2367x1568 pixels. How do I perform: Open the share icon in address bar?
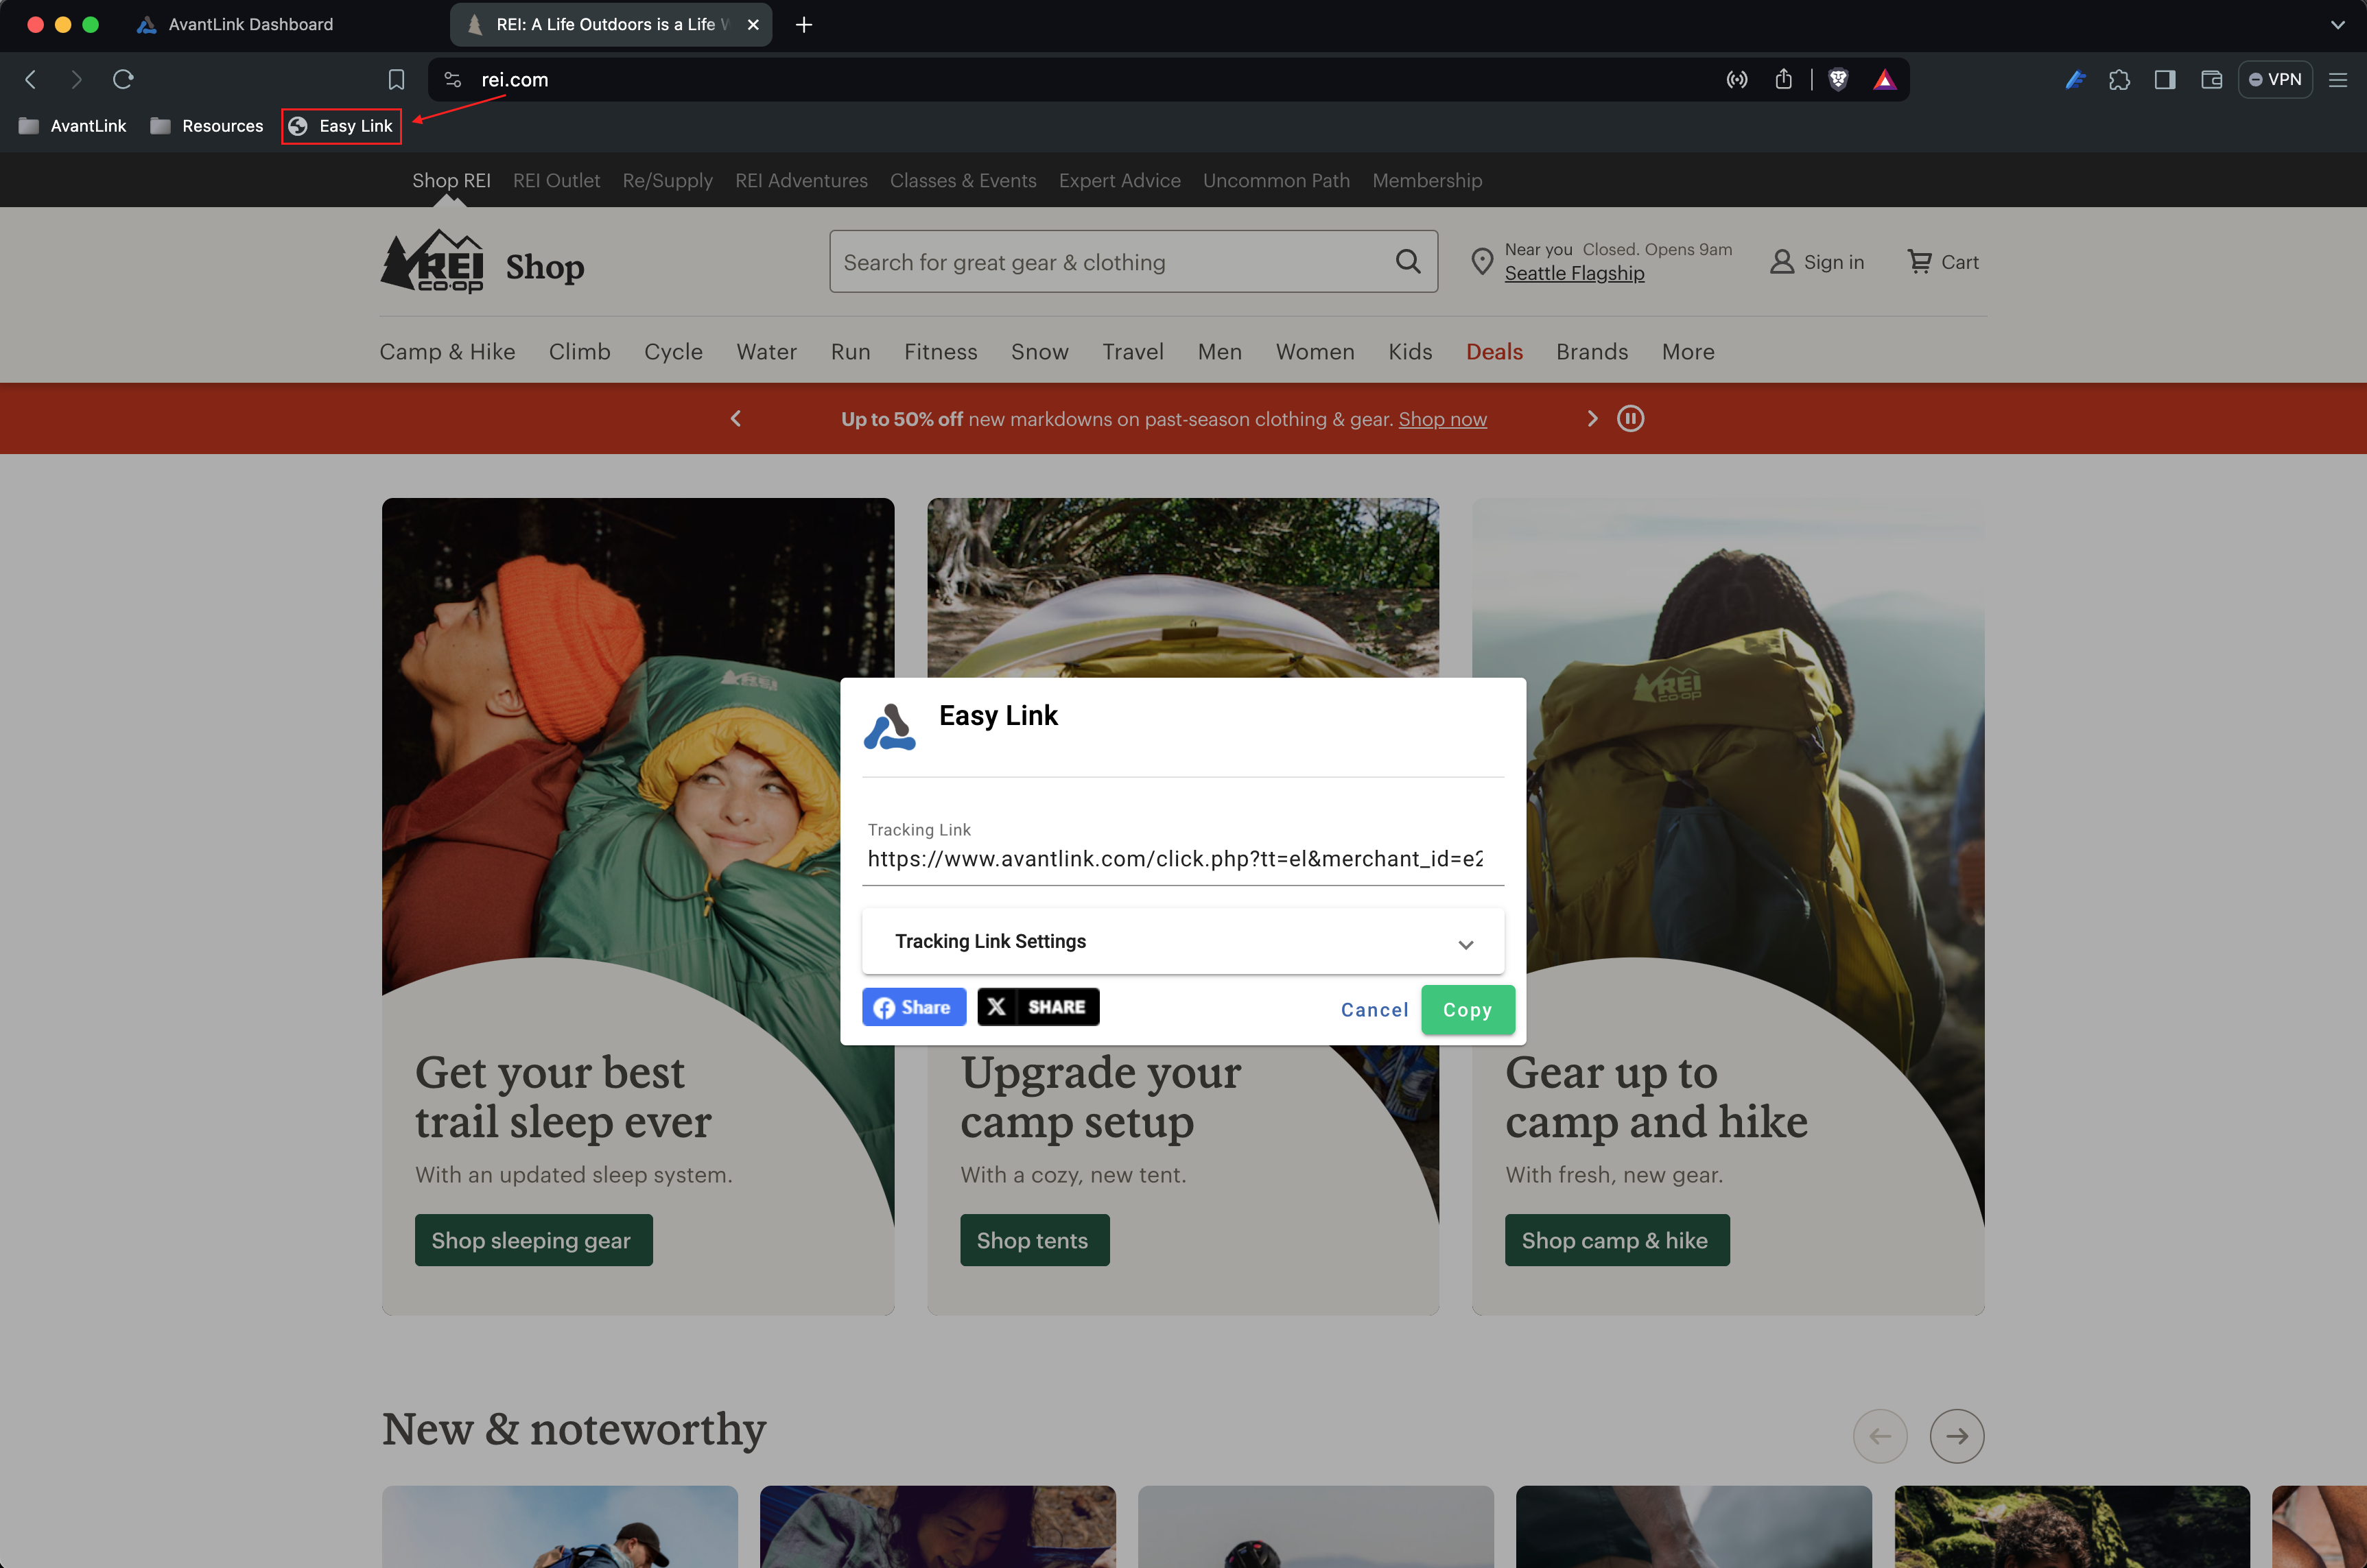(x=1783, y=79)
